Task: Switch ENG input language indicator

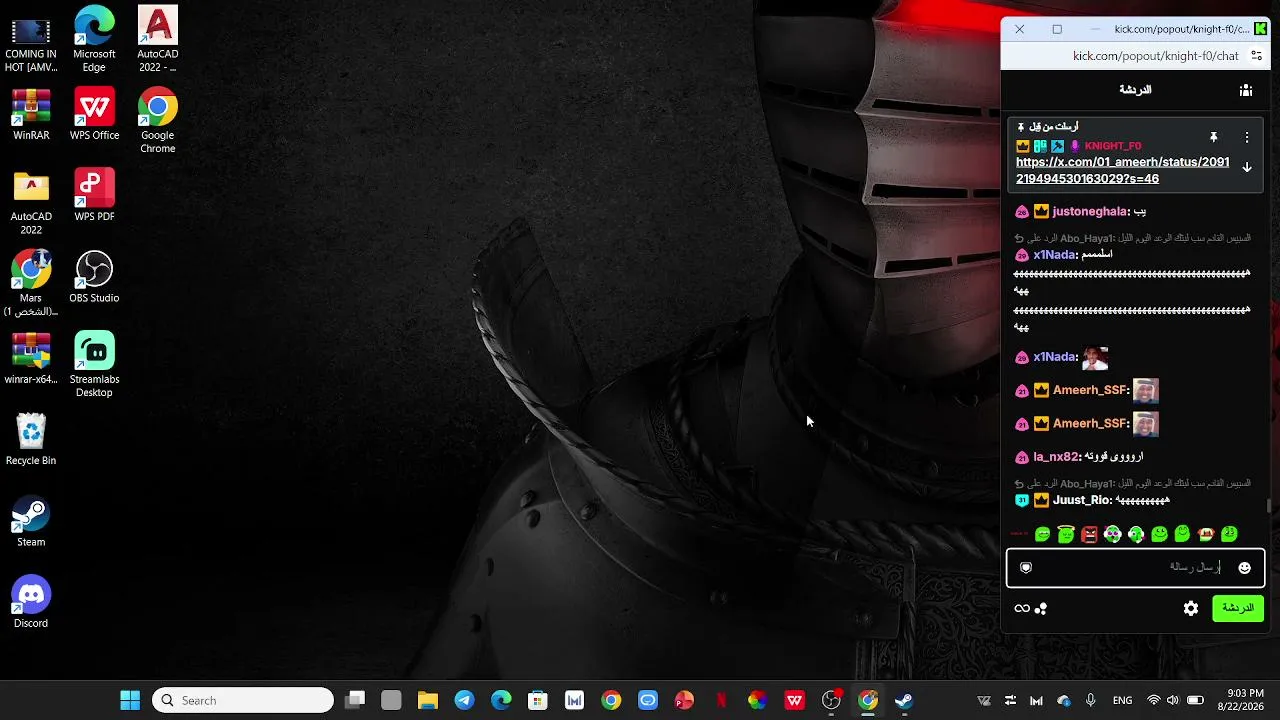Action: click(x=1122, y=700)
